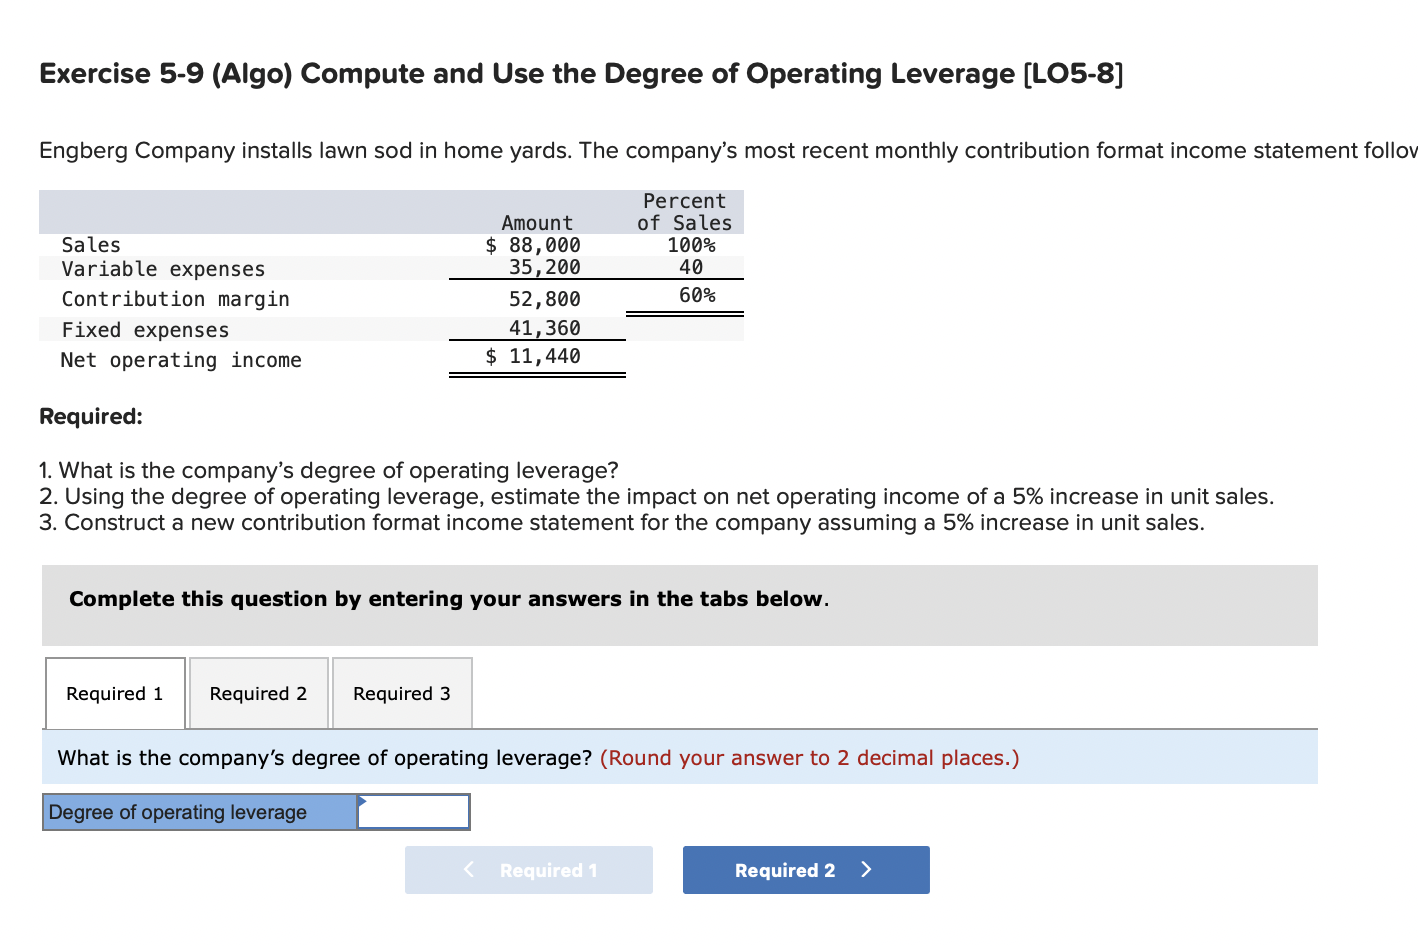Click the Degree of operating leverage input box

[413, 811]
